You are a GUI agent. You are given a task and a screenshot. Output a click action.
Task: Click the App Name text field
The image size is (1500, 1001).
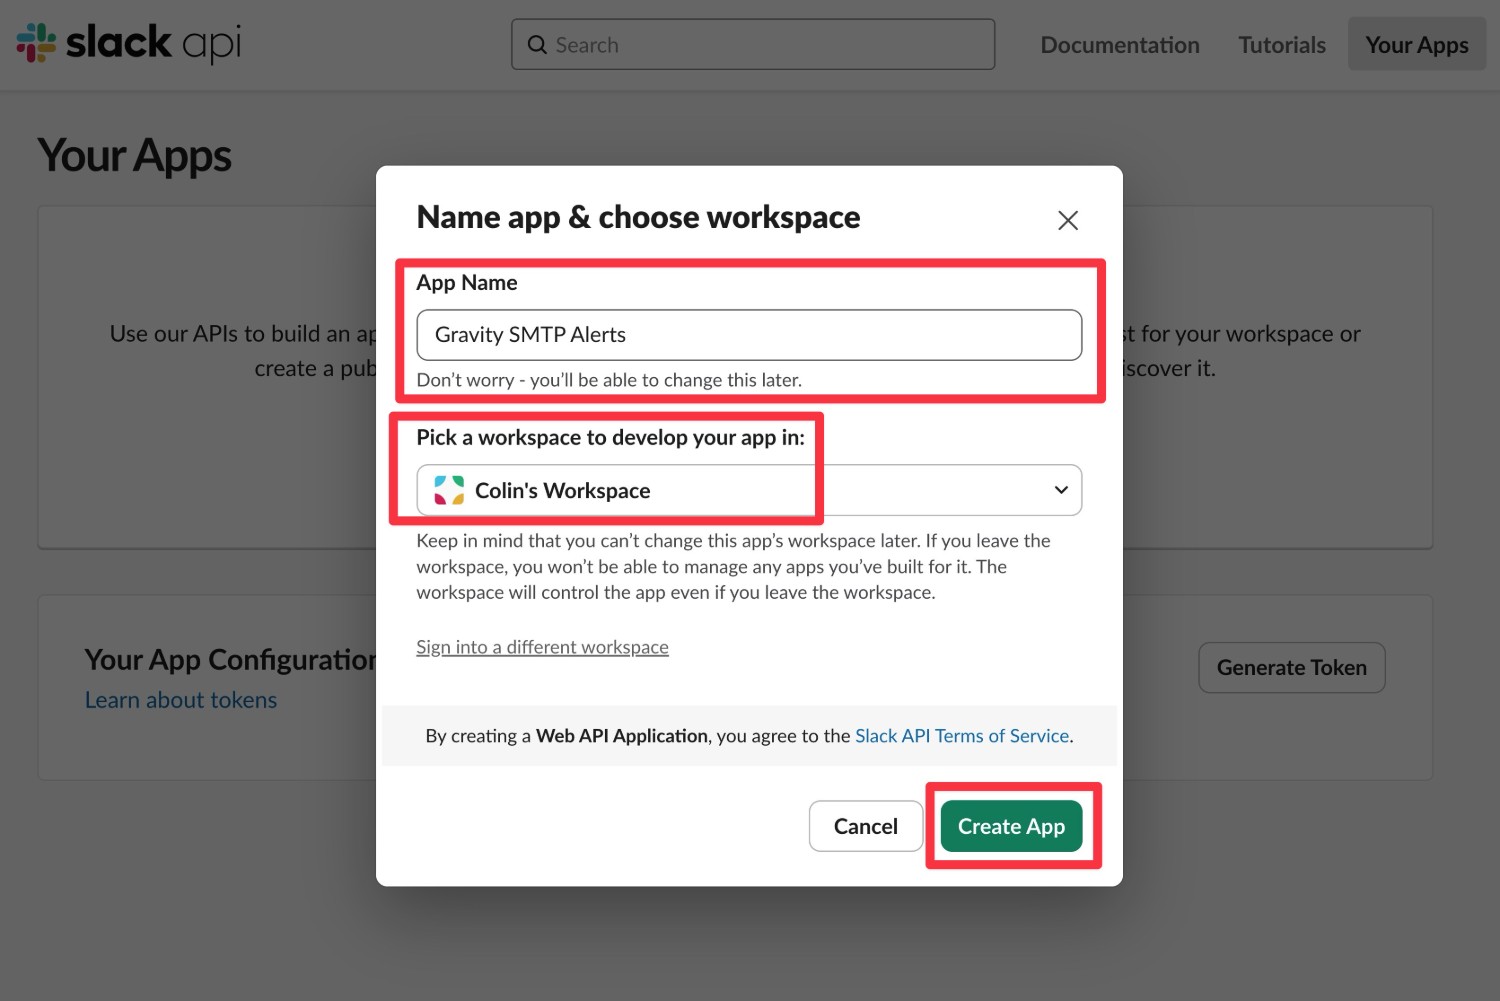[749, 335]
